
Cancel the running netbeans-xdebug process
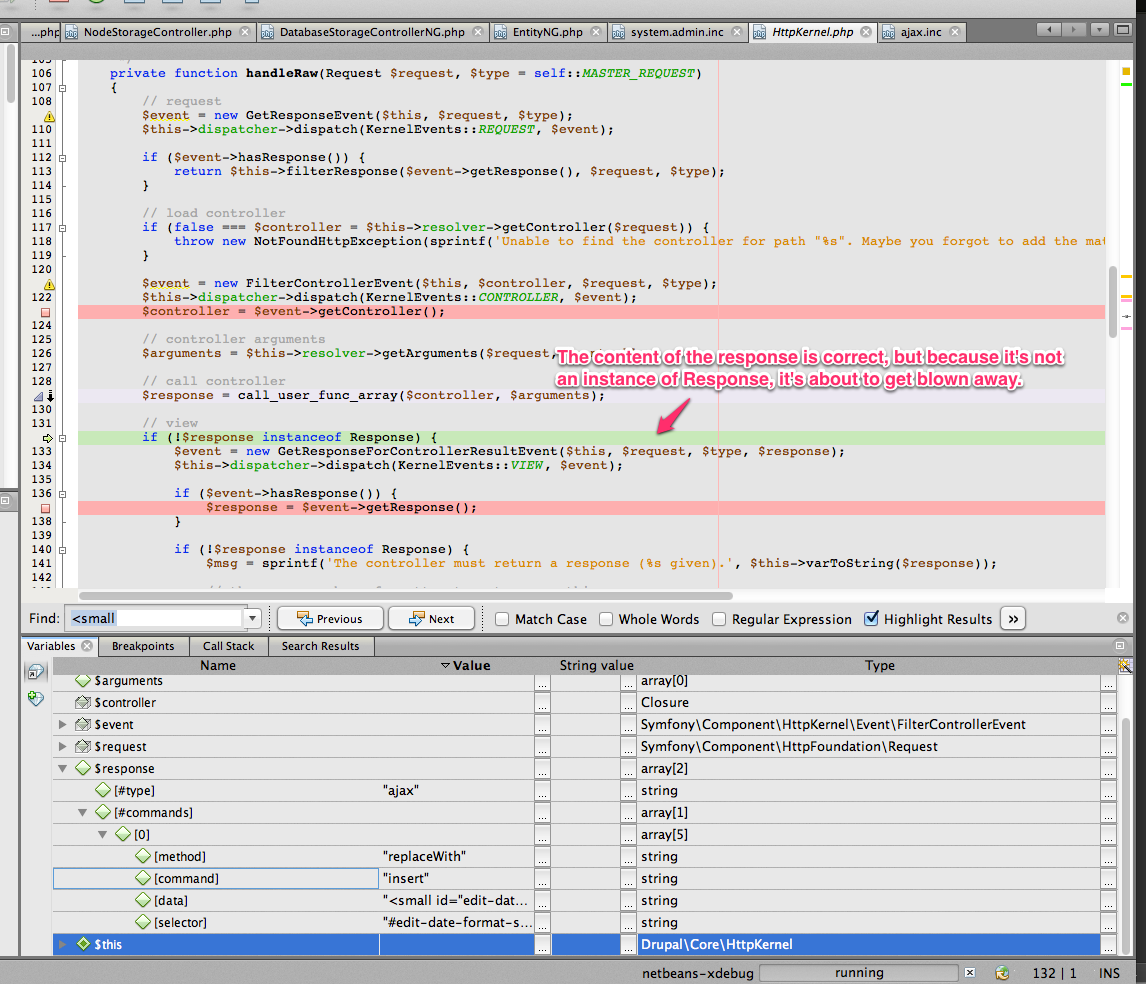[x=969, y=972]
